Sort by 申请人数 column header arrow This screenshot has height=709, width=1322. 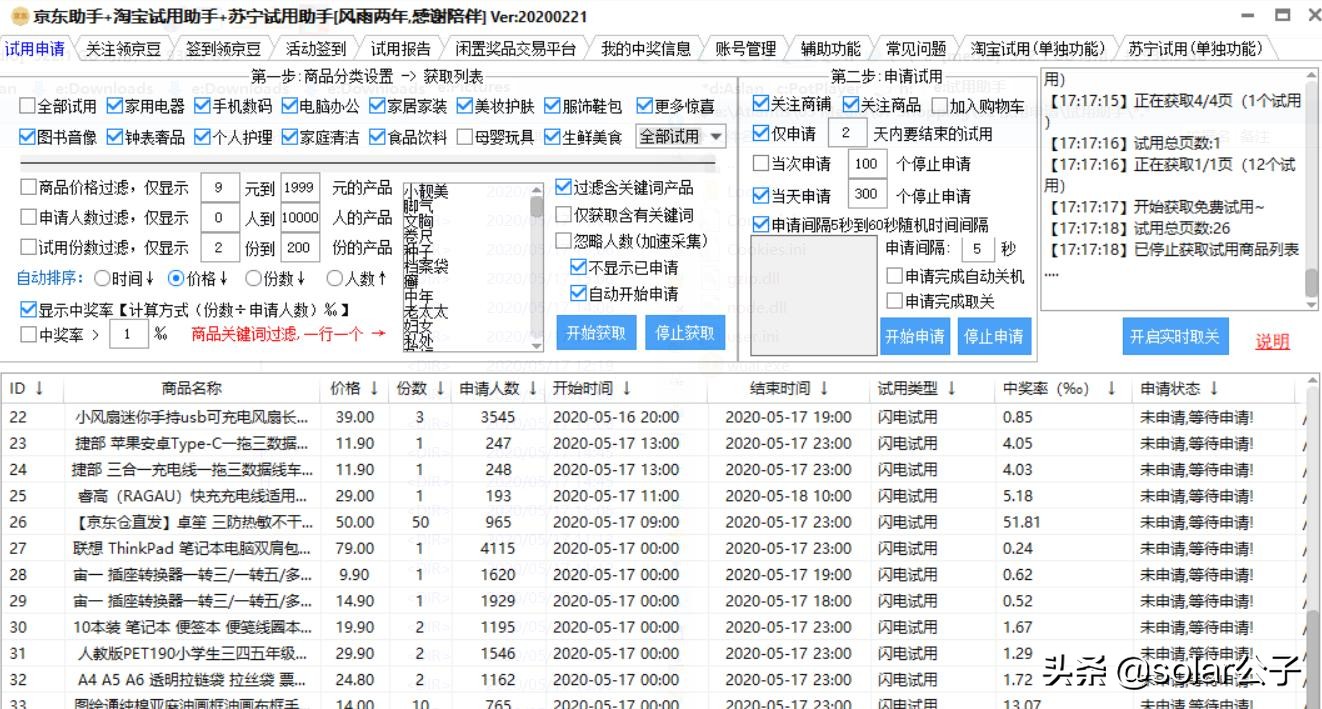(x=533, y=388)
